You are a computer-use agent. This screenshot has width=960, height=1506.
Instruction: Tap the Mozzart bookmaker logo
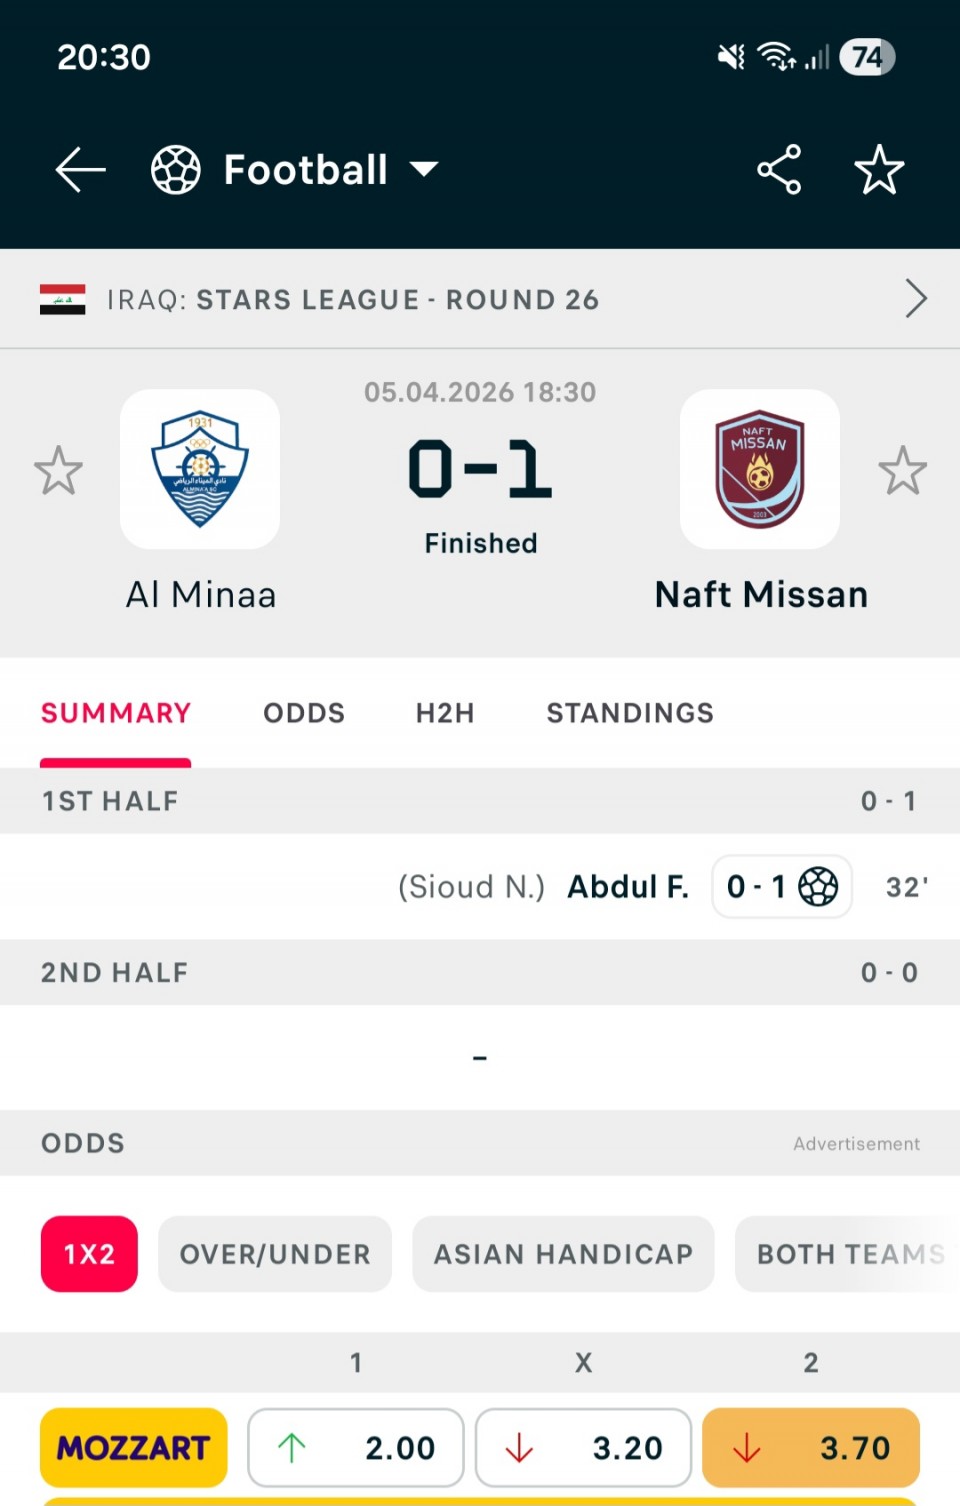click(x=133, y=1447)
